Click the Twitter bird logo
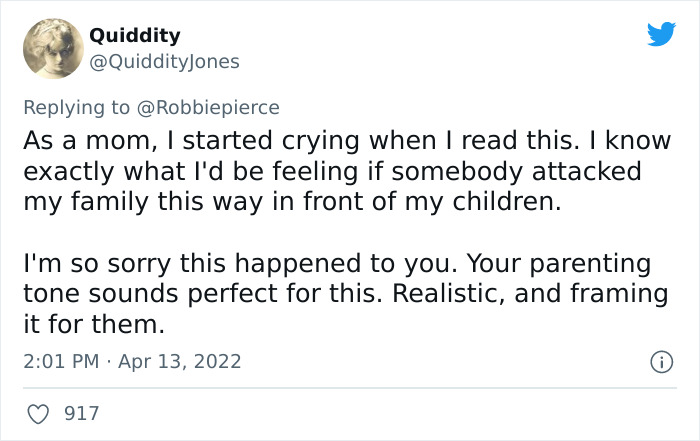 [x=661, y=34]
